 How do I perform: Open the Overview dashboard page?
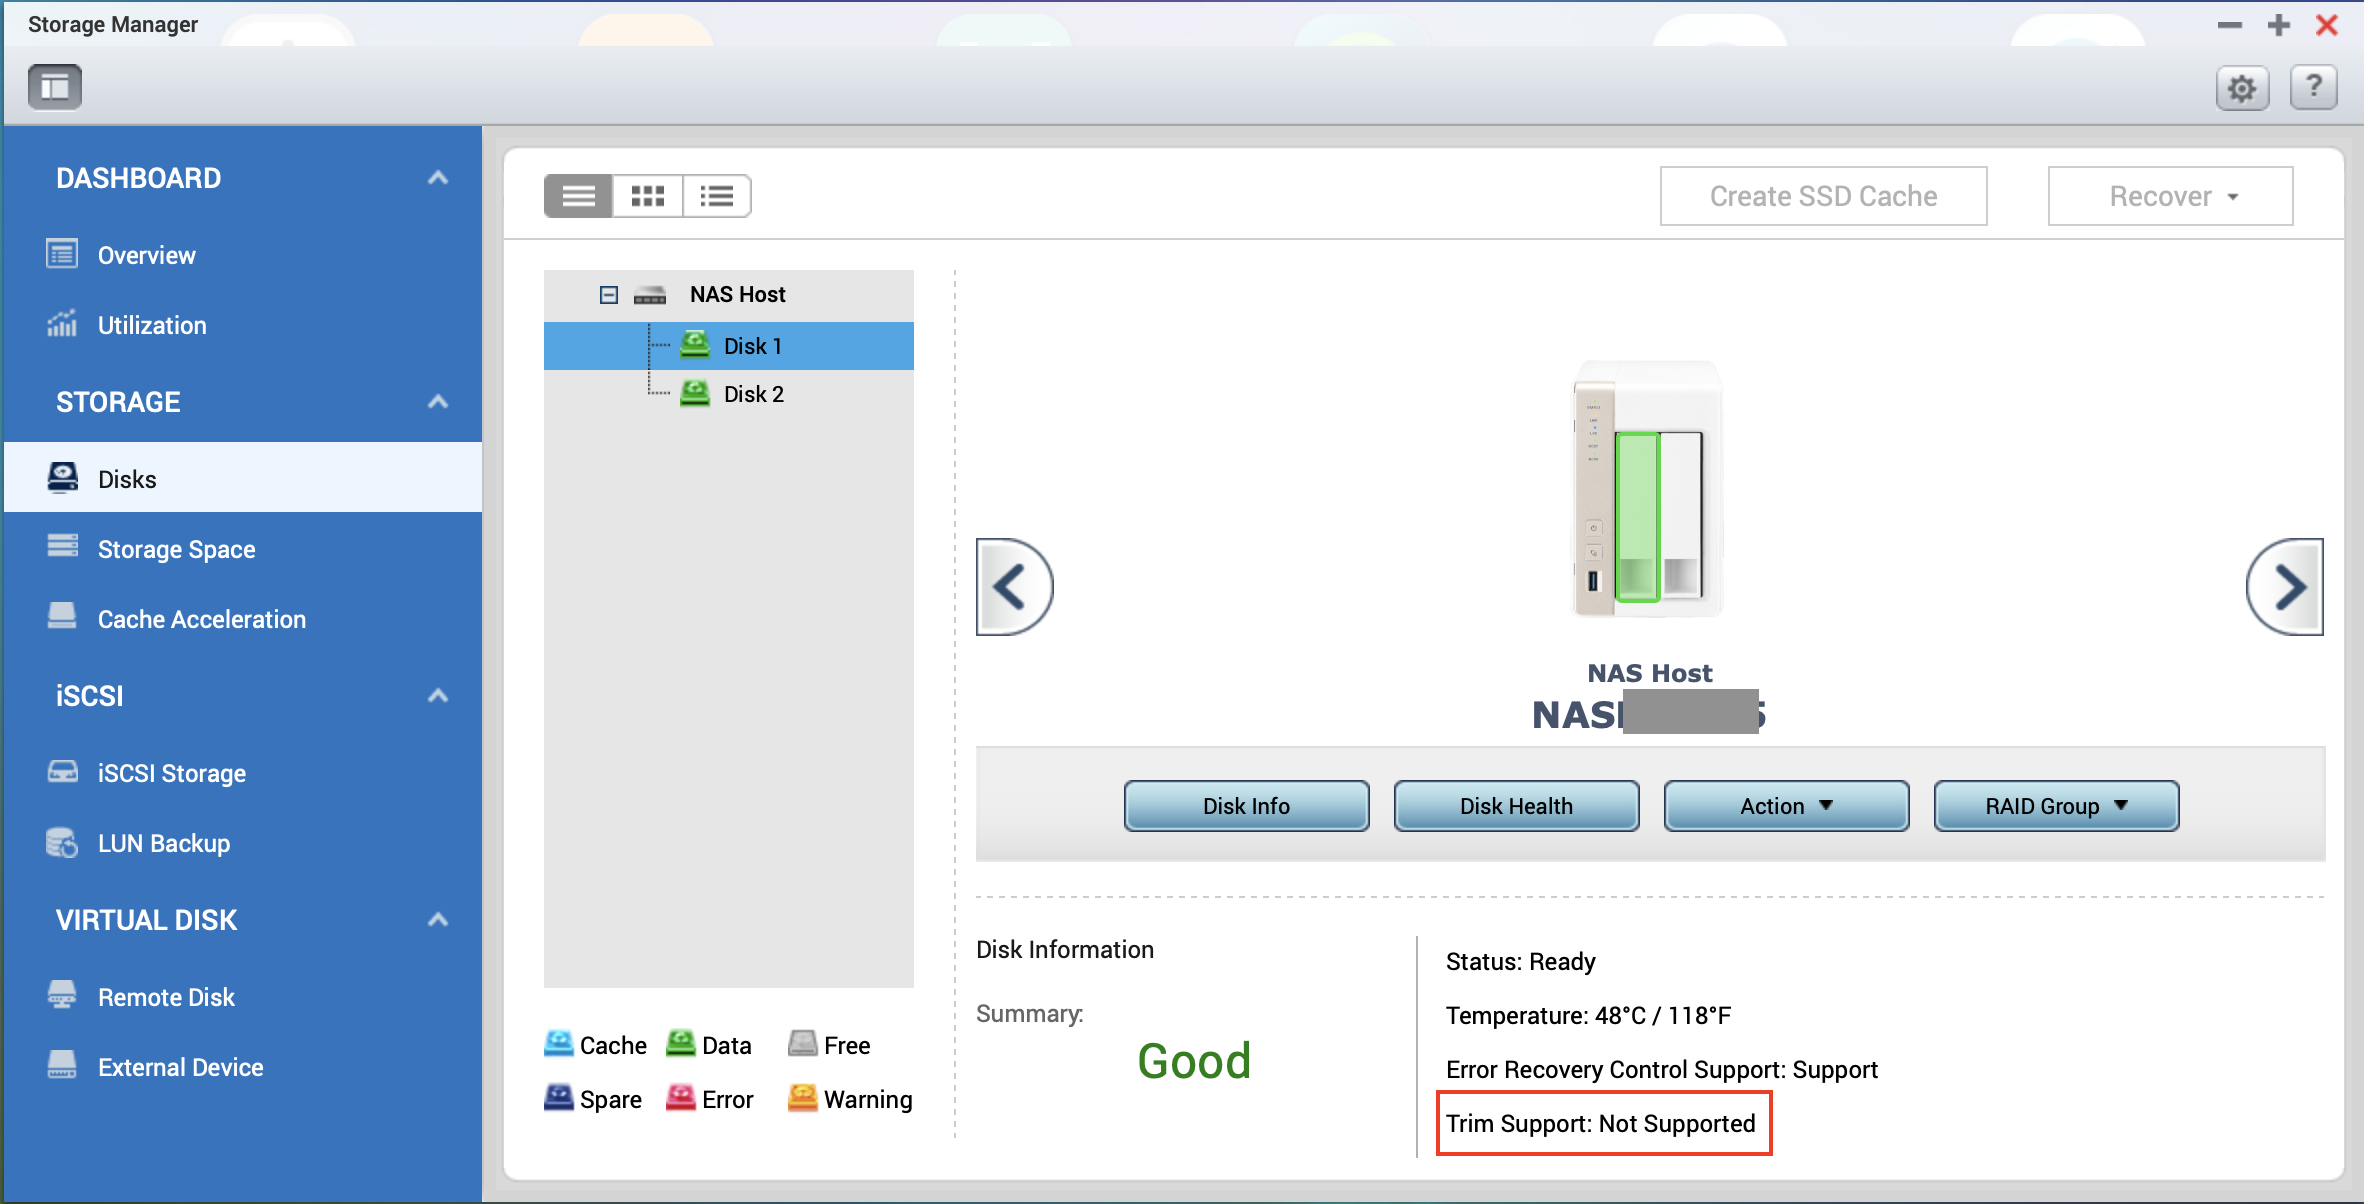(146, 255)
